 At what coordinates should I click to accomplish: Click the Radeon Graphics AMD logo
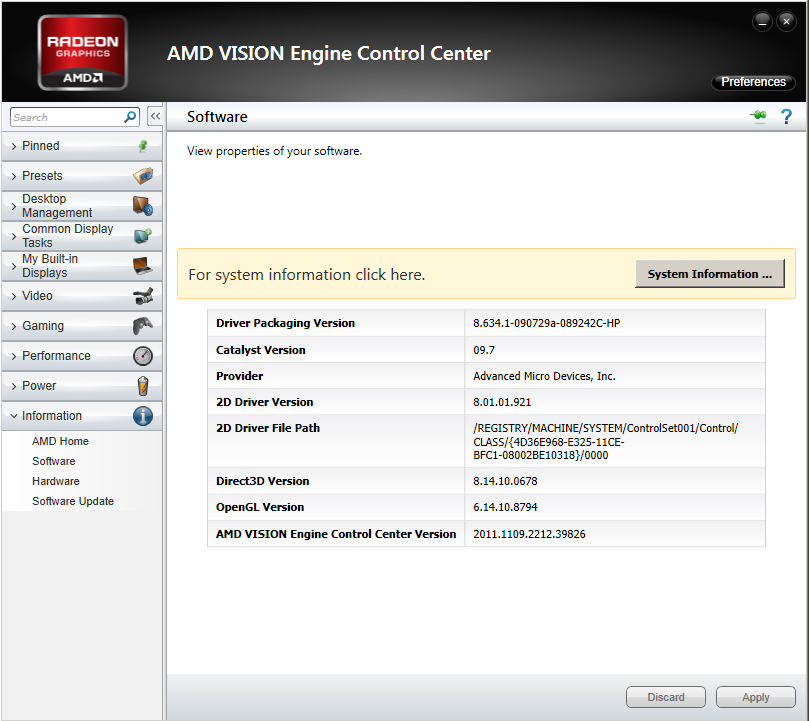[83, 53]
